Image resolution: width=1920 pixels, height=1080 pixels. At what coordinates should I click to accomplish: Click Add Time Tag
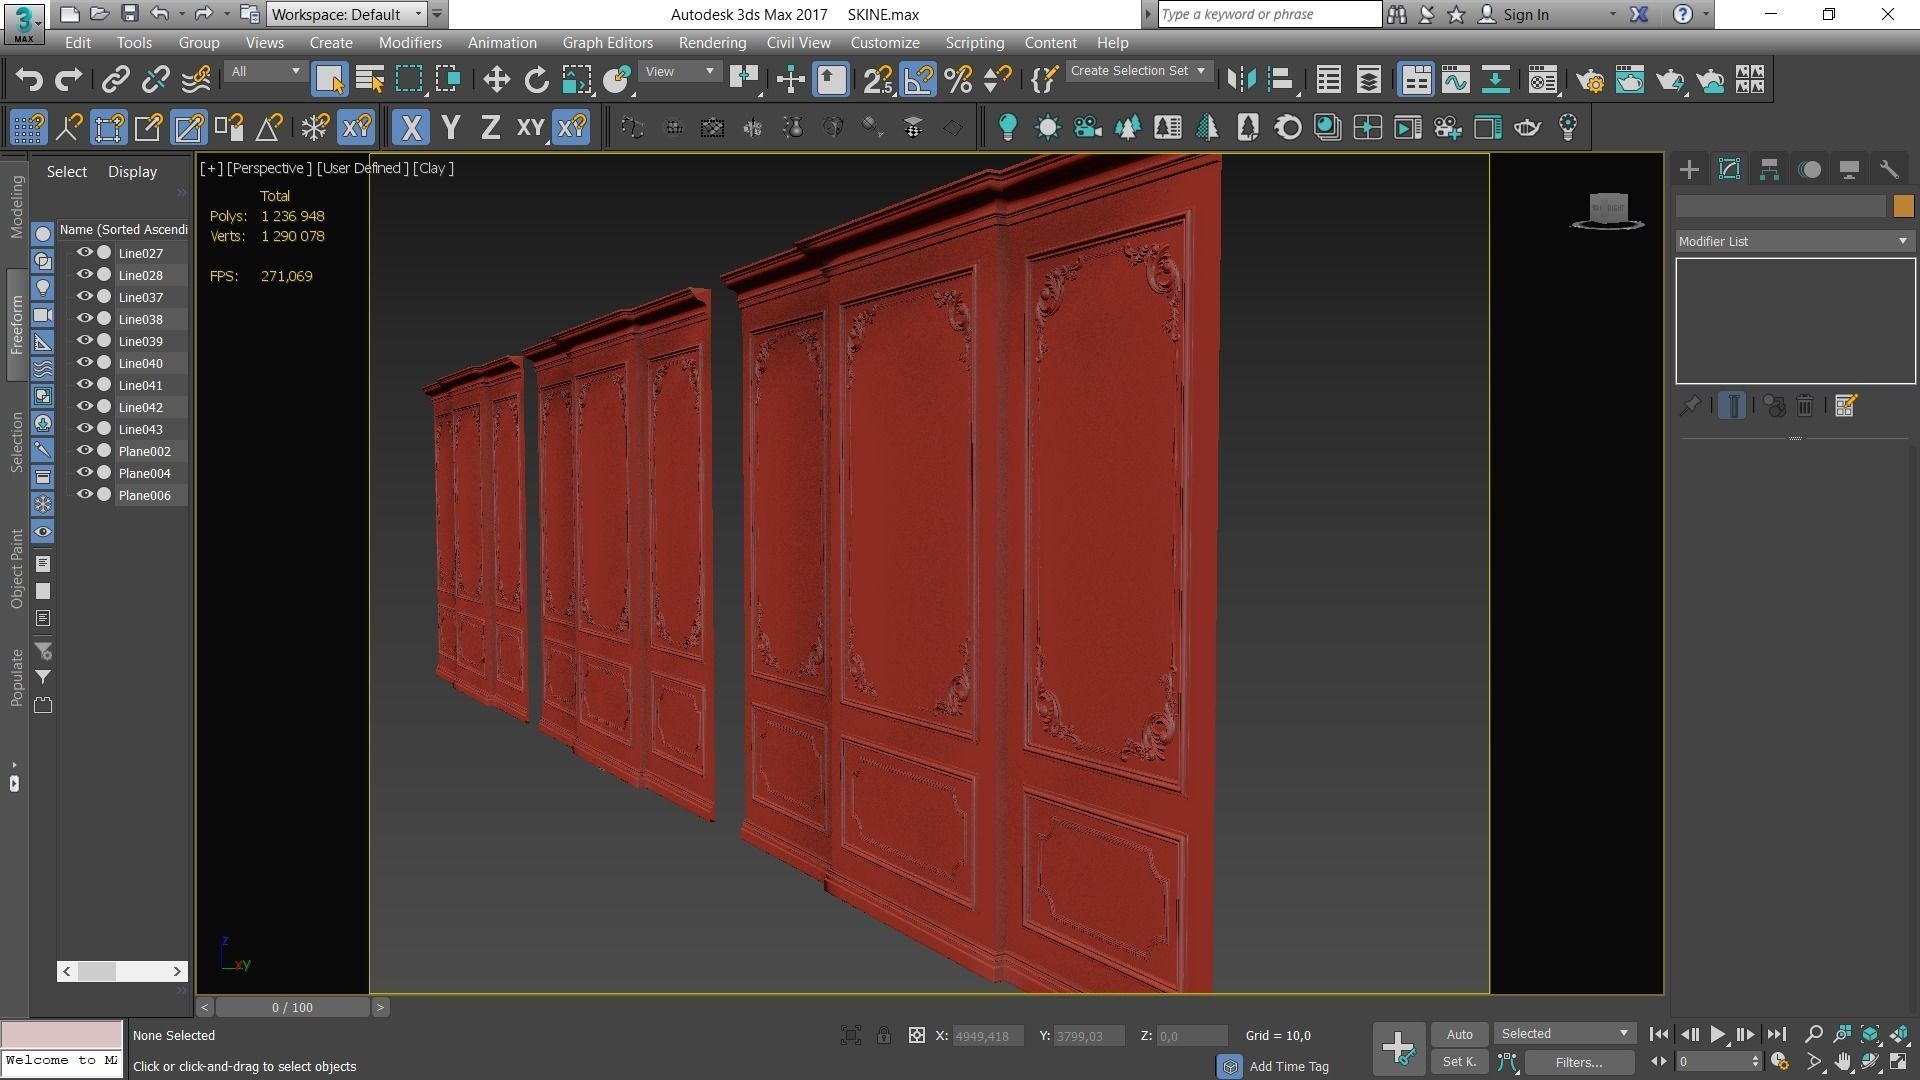click(1289, 1067)
